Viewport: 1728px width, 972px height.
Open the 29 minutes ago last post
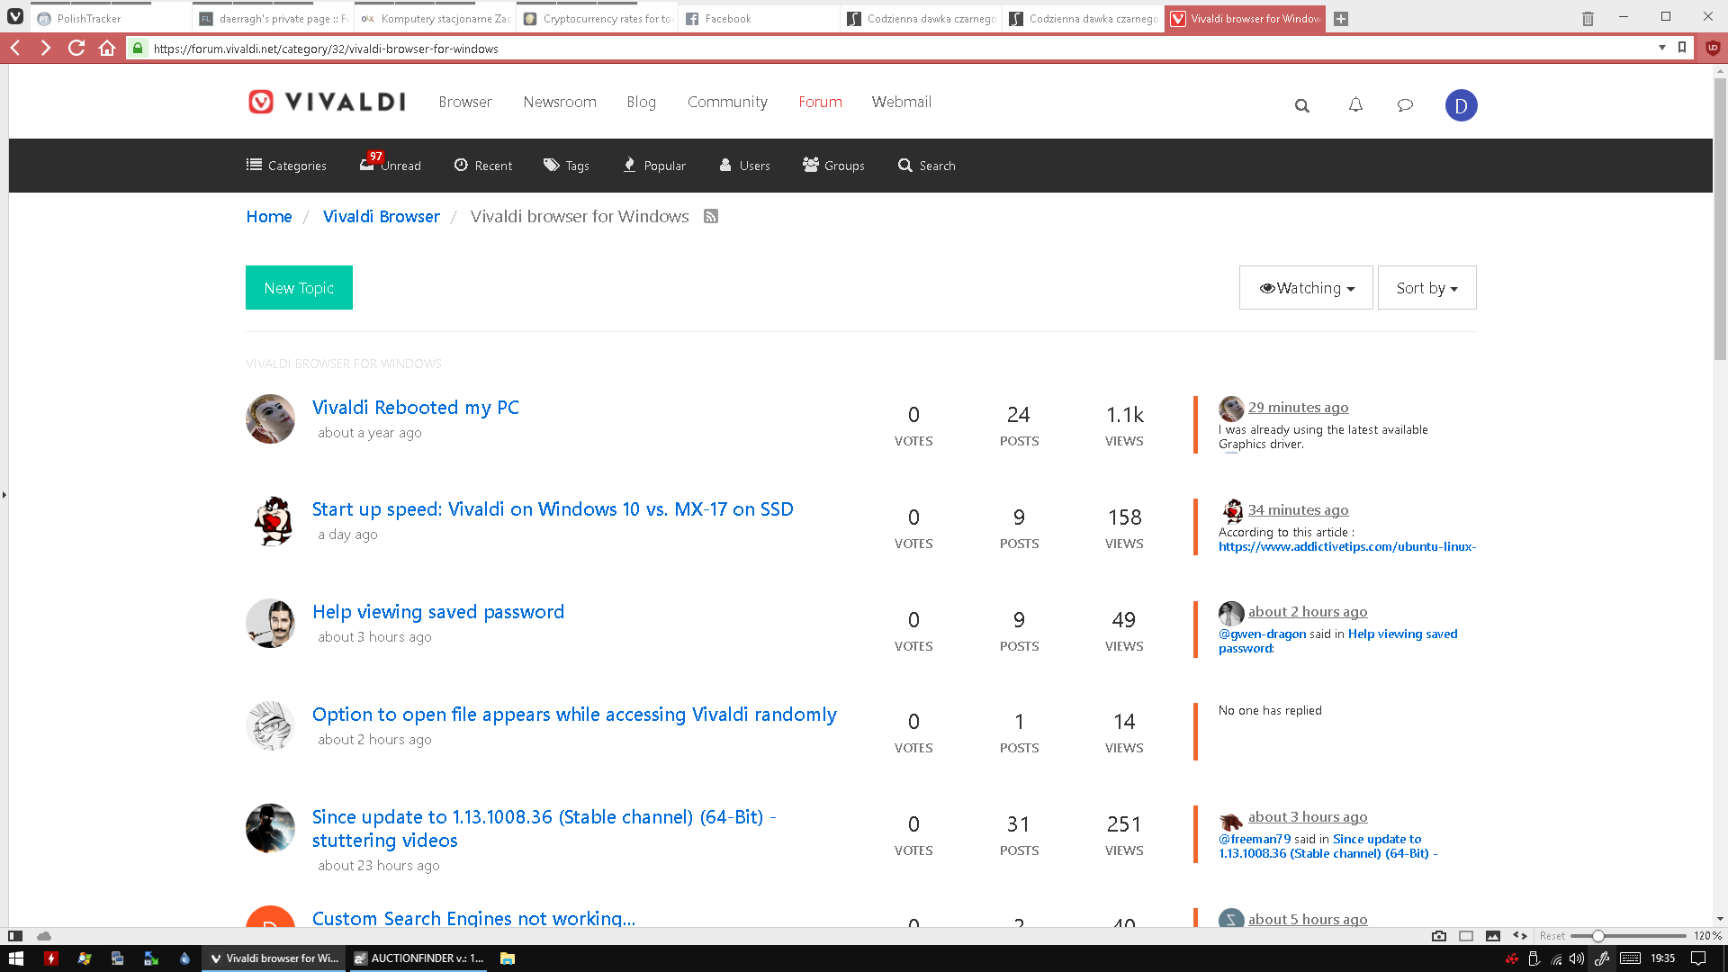[1298, 407]
